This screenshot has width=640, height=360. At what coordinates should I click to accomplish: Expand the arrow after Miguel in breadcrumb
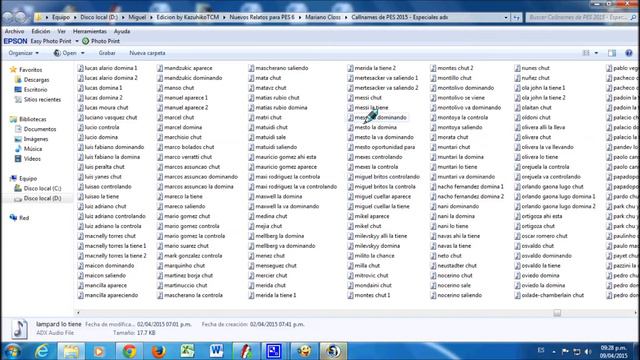tap(151, 18)
